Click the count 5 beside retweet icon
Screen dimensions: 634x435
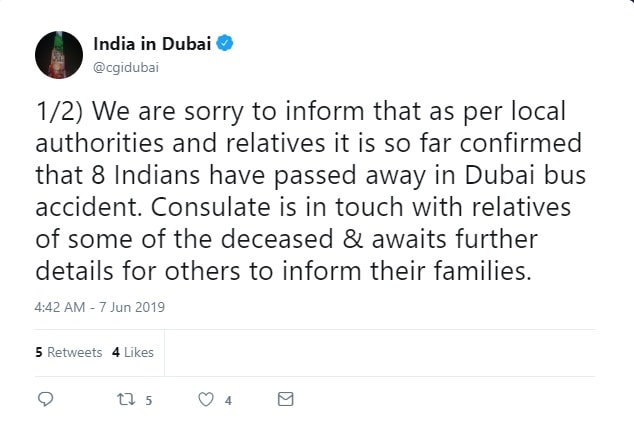point(148,400)
